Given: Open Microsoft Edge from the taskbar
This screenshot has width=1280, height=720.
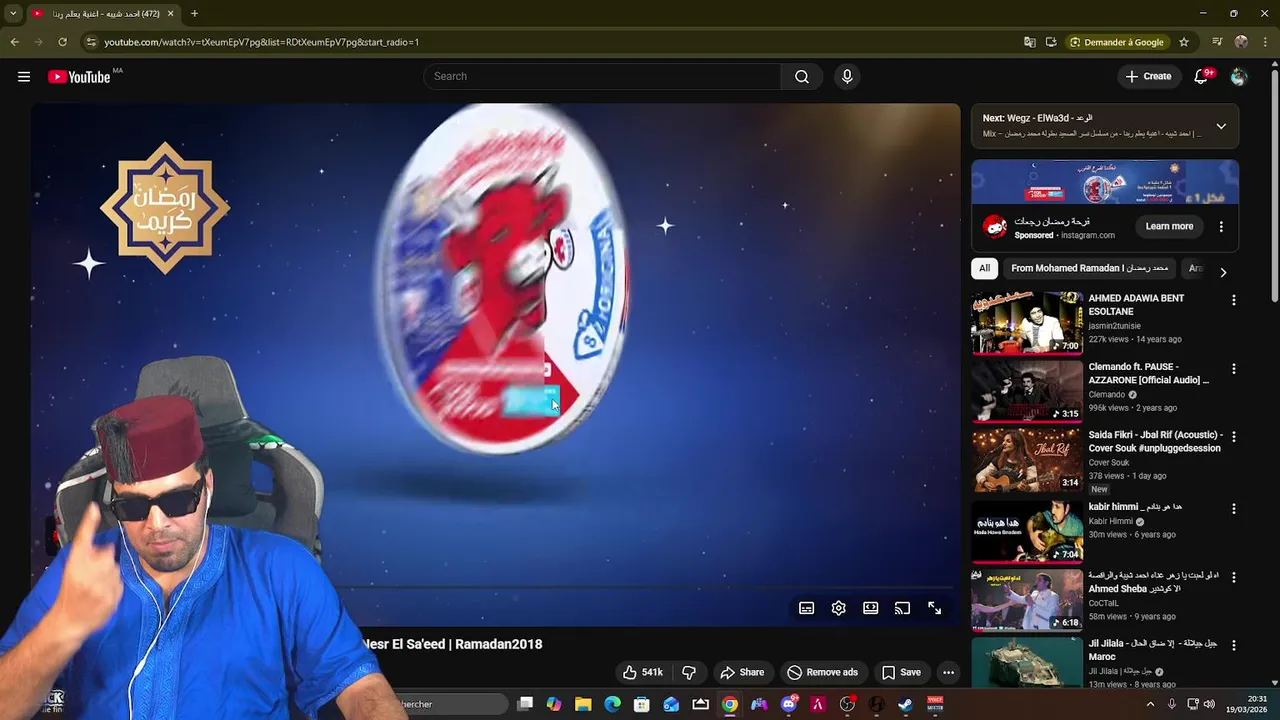Looking at the screenshot, I should point(612,704).
